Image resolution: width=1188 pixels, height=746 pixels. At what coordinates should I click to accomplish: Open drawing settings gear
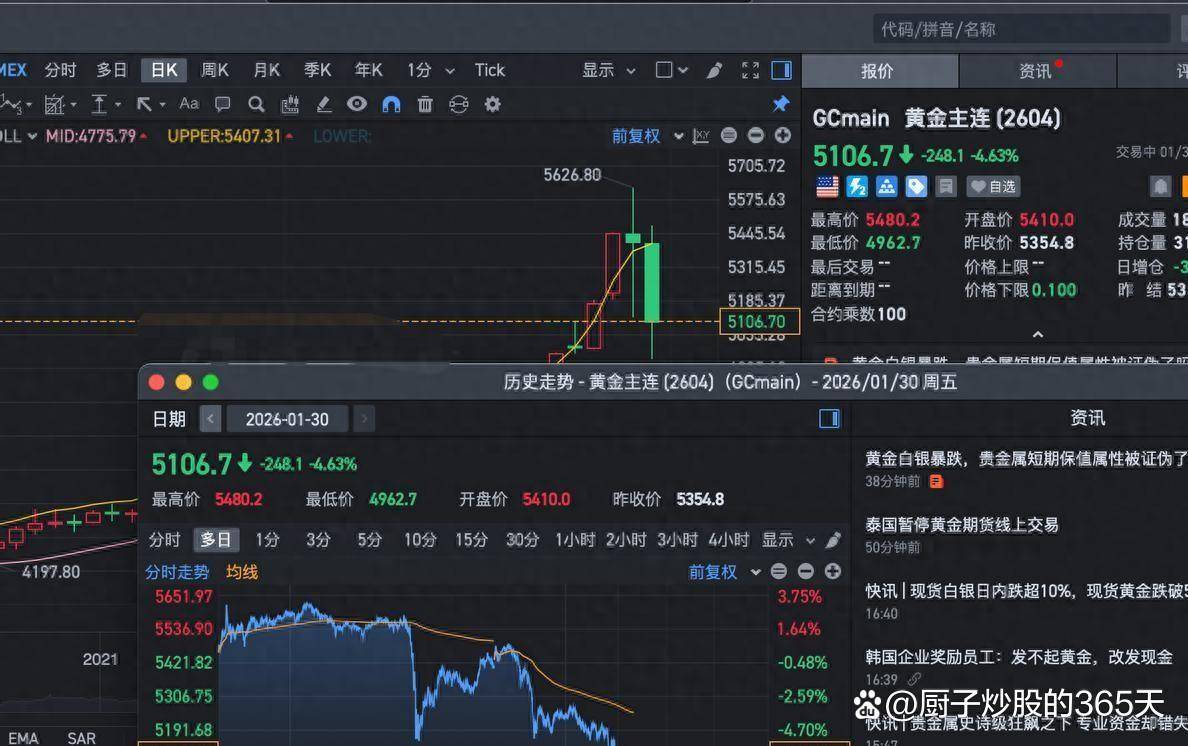pos(492,105)
